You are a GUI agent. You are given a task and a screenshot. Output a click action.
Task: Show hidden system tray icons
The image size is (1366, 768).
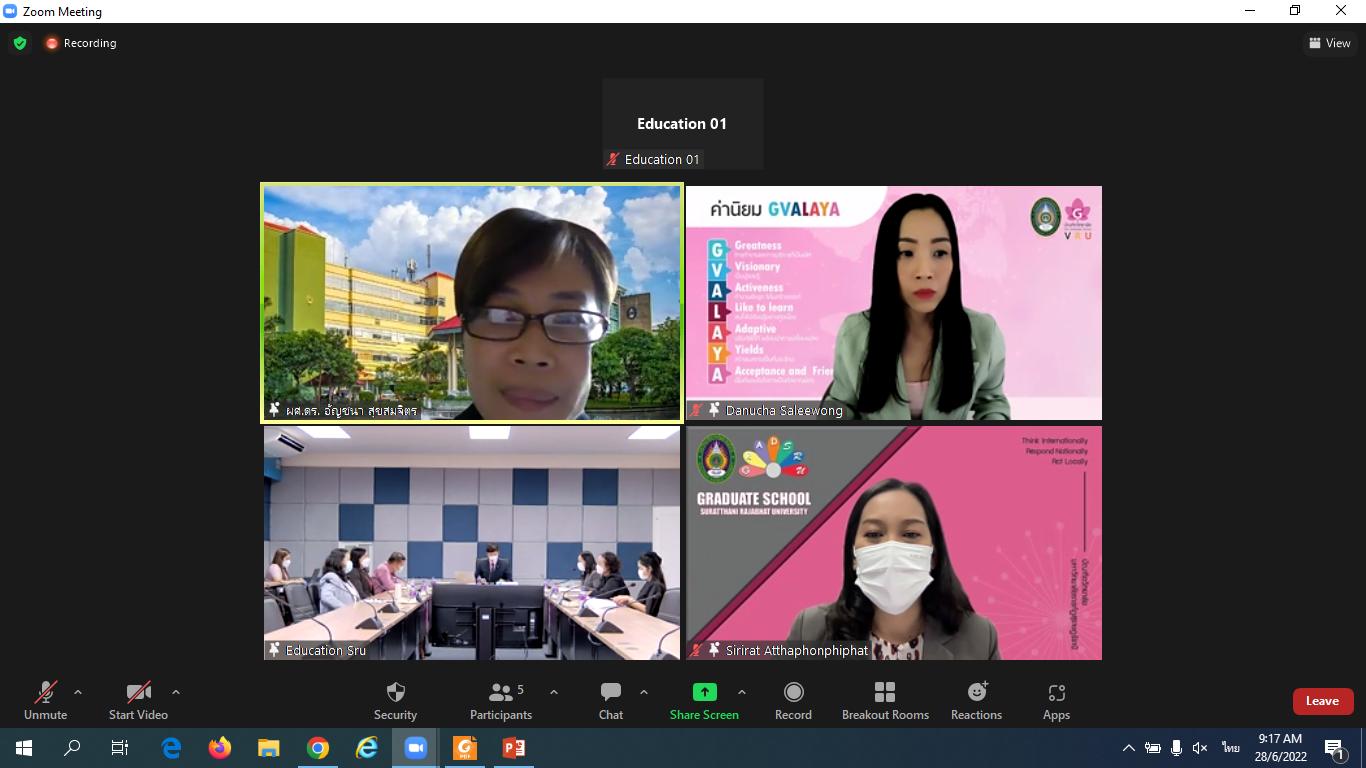1129,748
